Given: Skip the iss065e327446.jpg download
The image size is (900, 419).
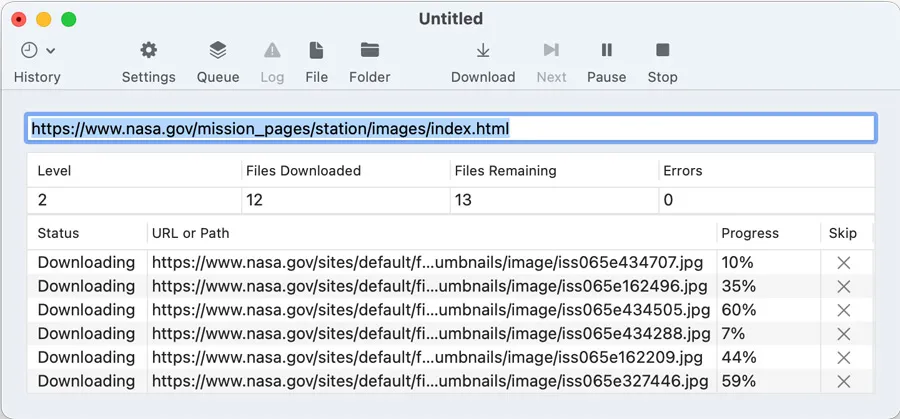Looking at the screenshot, I should click(x=843, y=381).
